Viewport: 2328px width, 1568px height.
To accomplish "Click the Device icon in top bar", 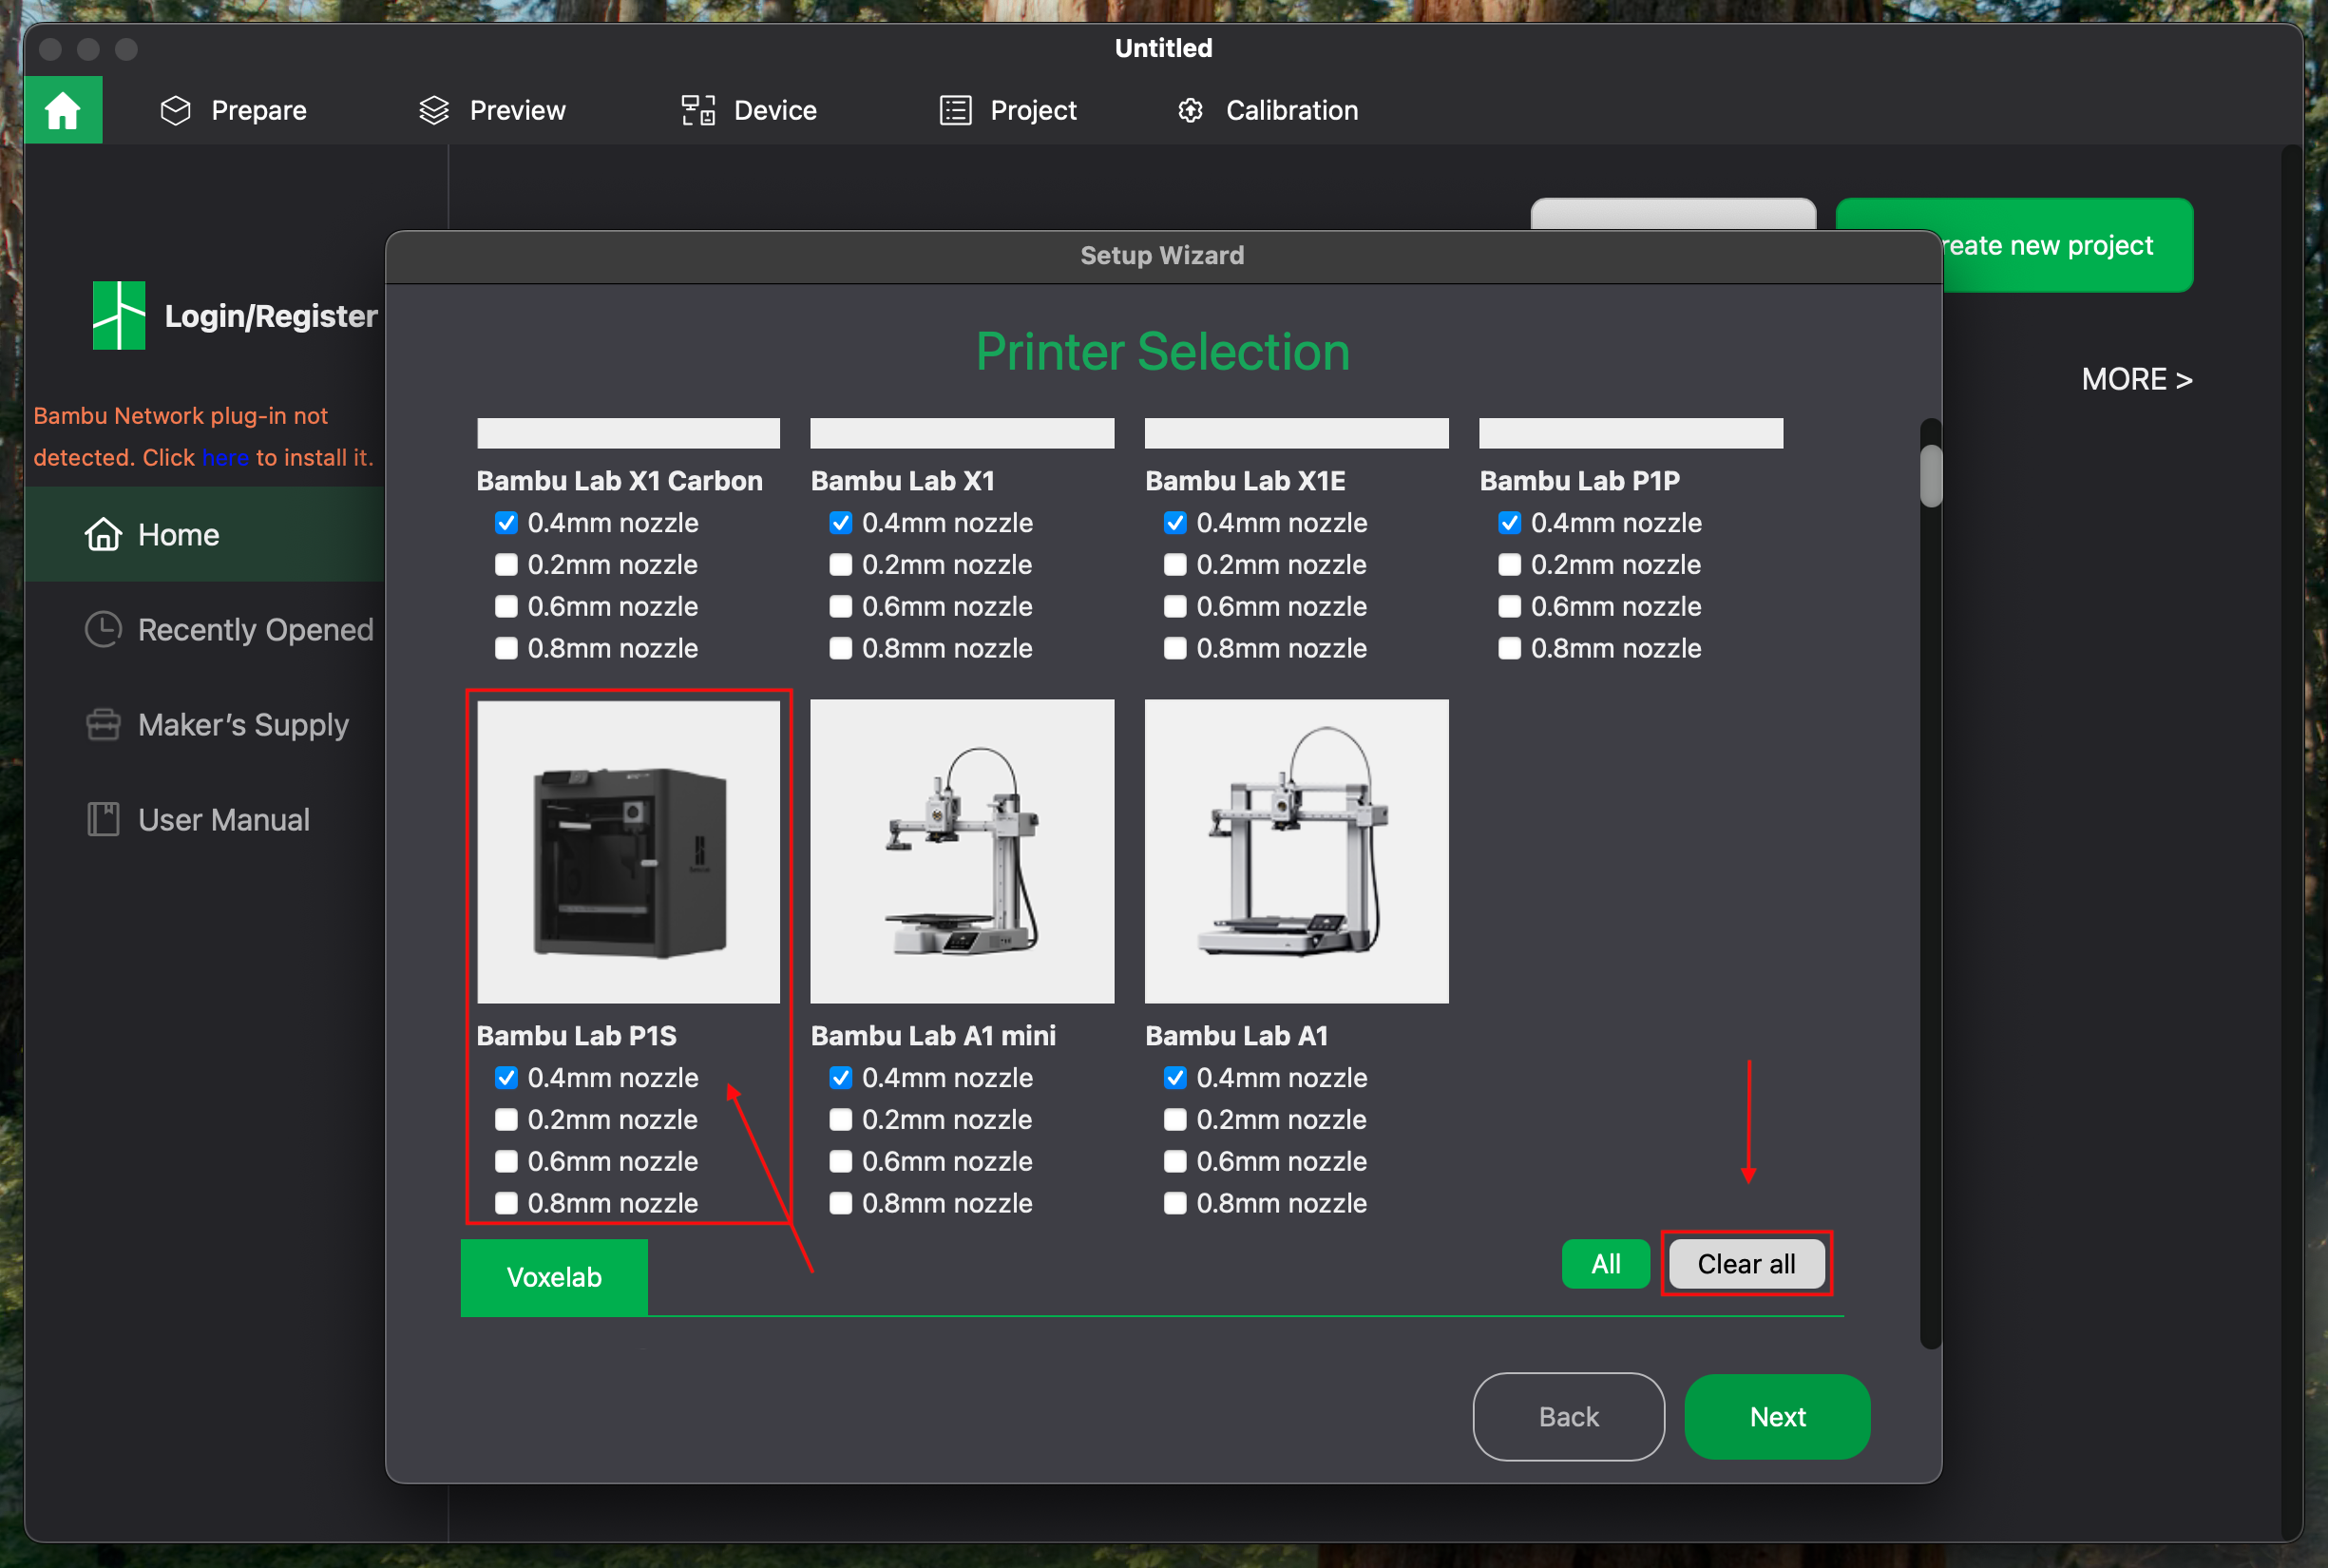I will click(698, 110).
